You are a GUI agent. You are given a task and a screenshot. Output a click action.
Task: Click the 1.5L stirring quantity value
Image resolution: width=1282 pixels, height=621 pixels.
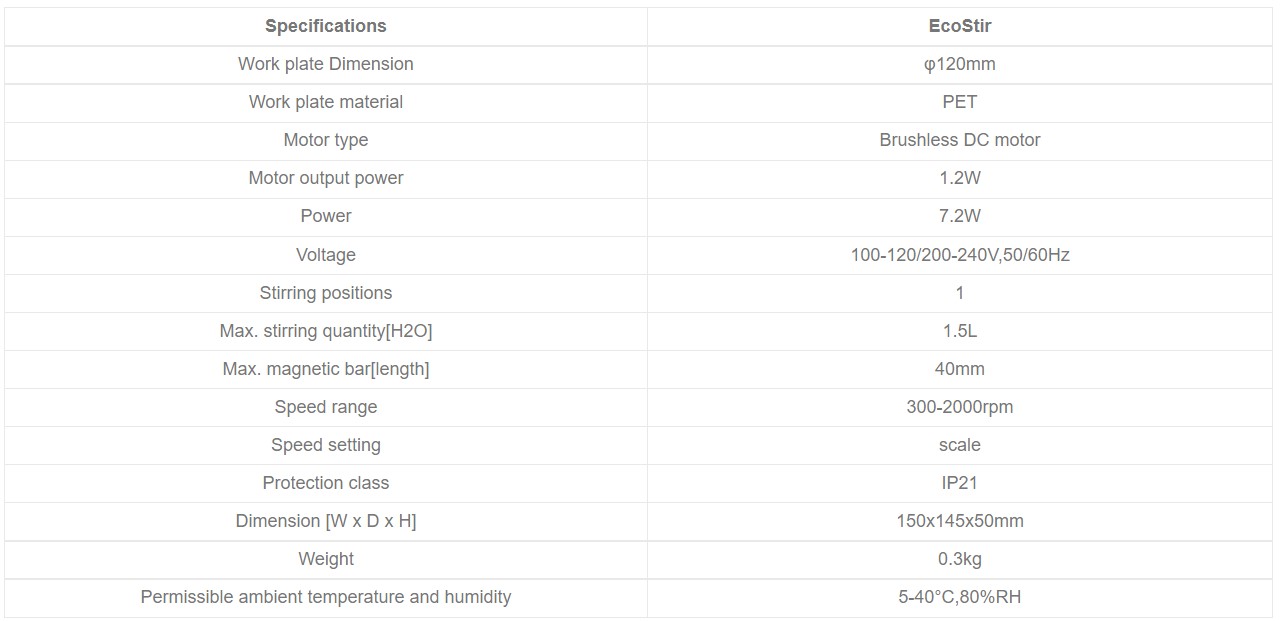tap(960, 331)
